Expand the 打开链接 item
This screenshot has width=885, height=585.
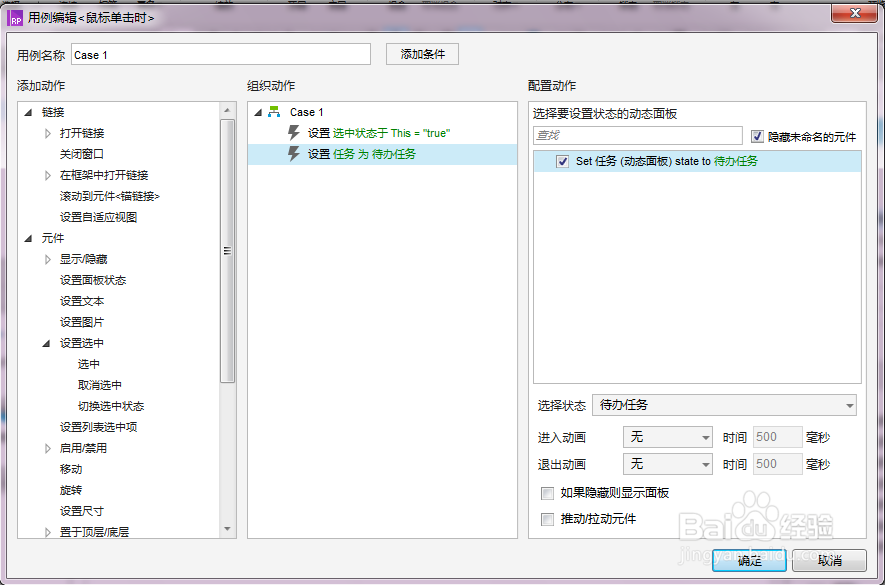48,134
